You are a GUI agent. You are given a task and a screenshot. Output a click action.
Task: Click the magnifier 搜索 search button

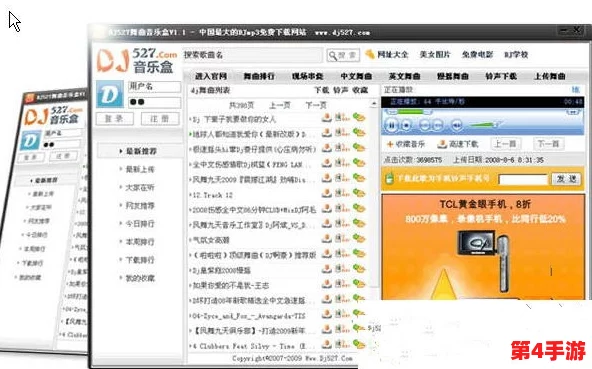click(343, 56)
